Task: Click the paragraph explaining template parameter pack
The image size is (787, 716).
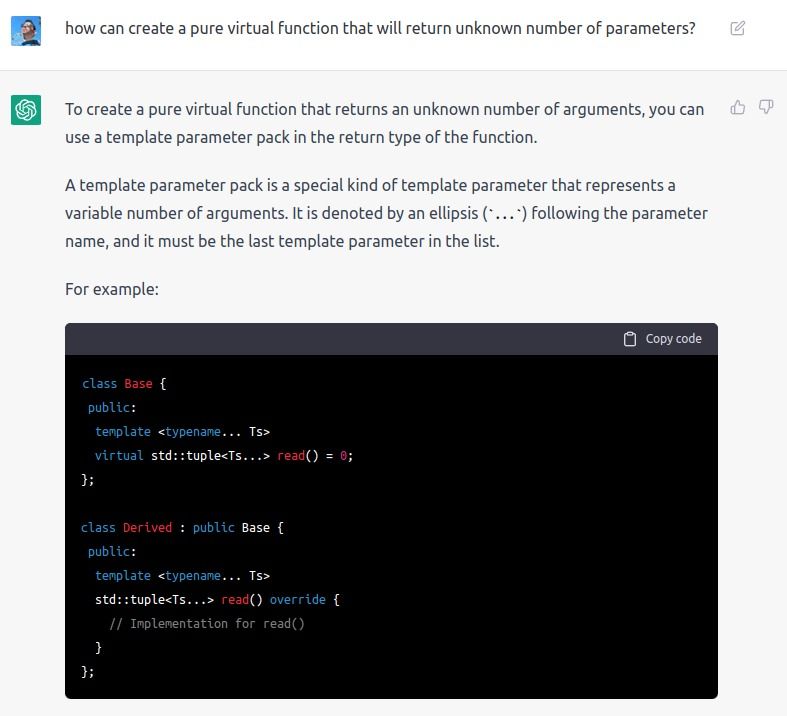Action: click(386, 213)
